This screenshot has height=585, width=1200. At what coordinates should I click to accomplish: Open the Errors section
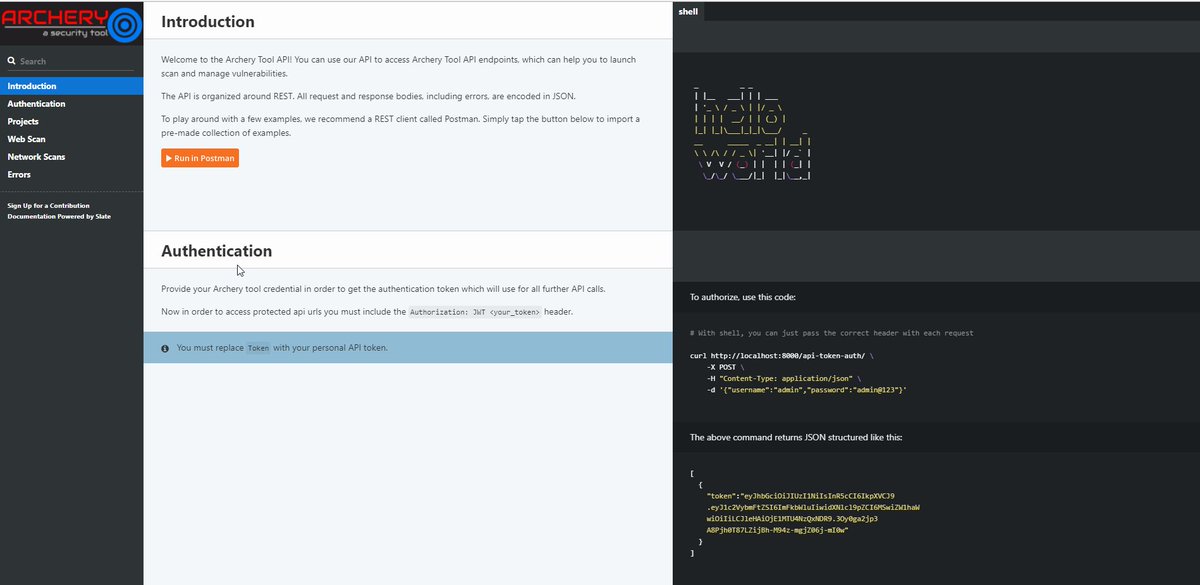coord(18,174)
